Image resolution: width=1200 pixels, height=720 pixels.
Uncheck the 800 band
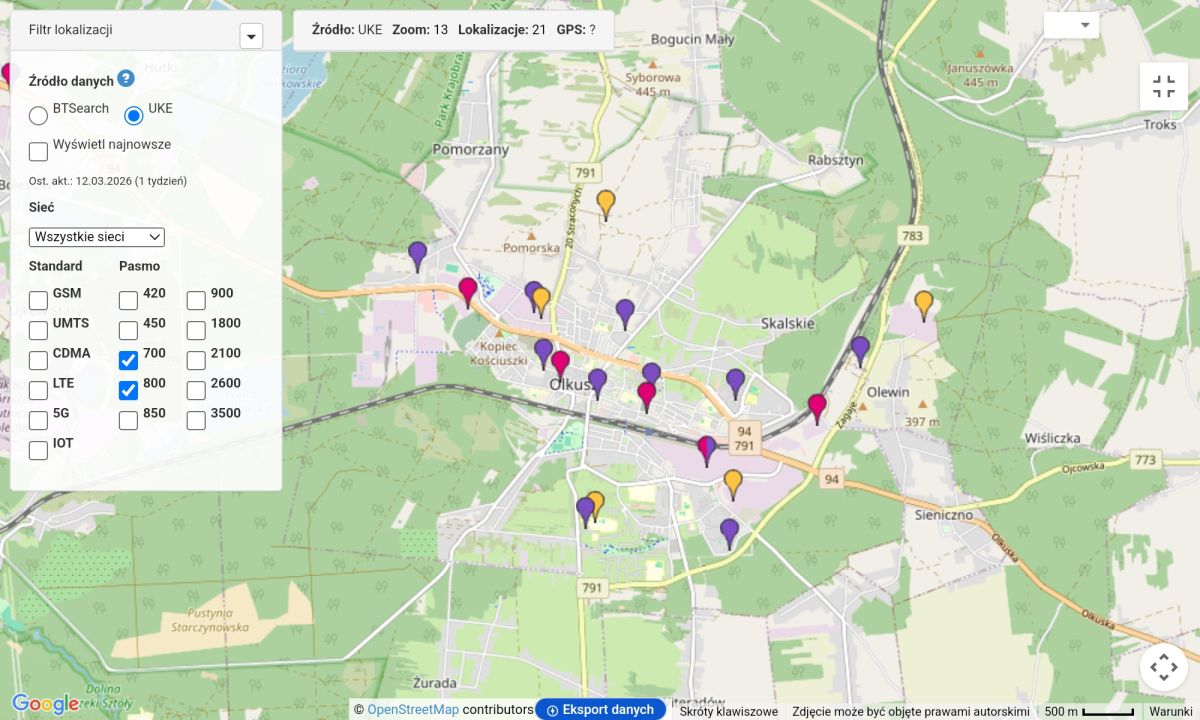click(x=128, y=390)
